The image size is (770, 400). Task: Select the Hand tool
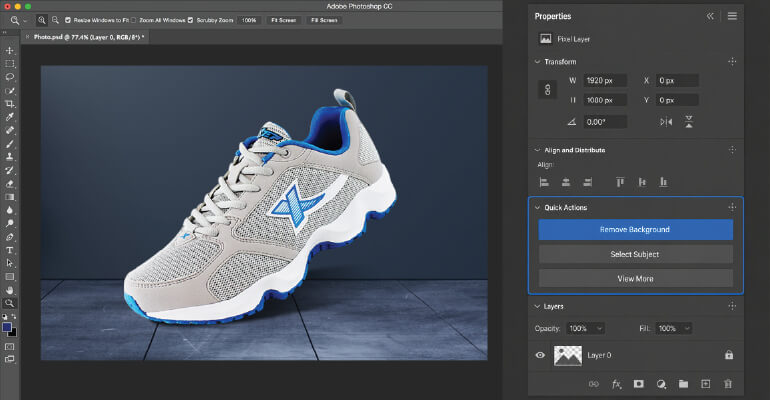(x=9, y=290)
